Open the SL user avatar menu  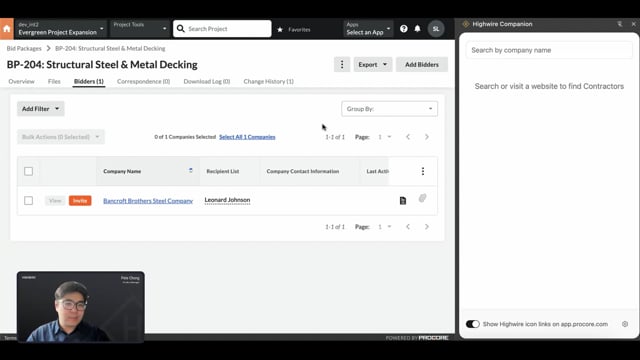click(x=436, y=29)
